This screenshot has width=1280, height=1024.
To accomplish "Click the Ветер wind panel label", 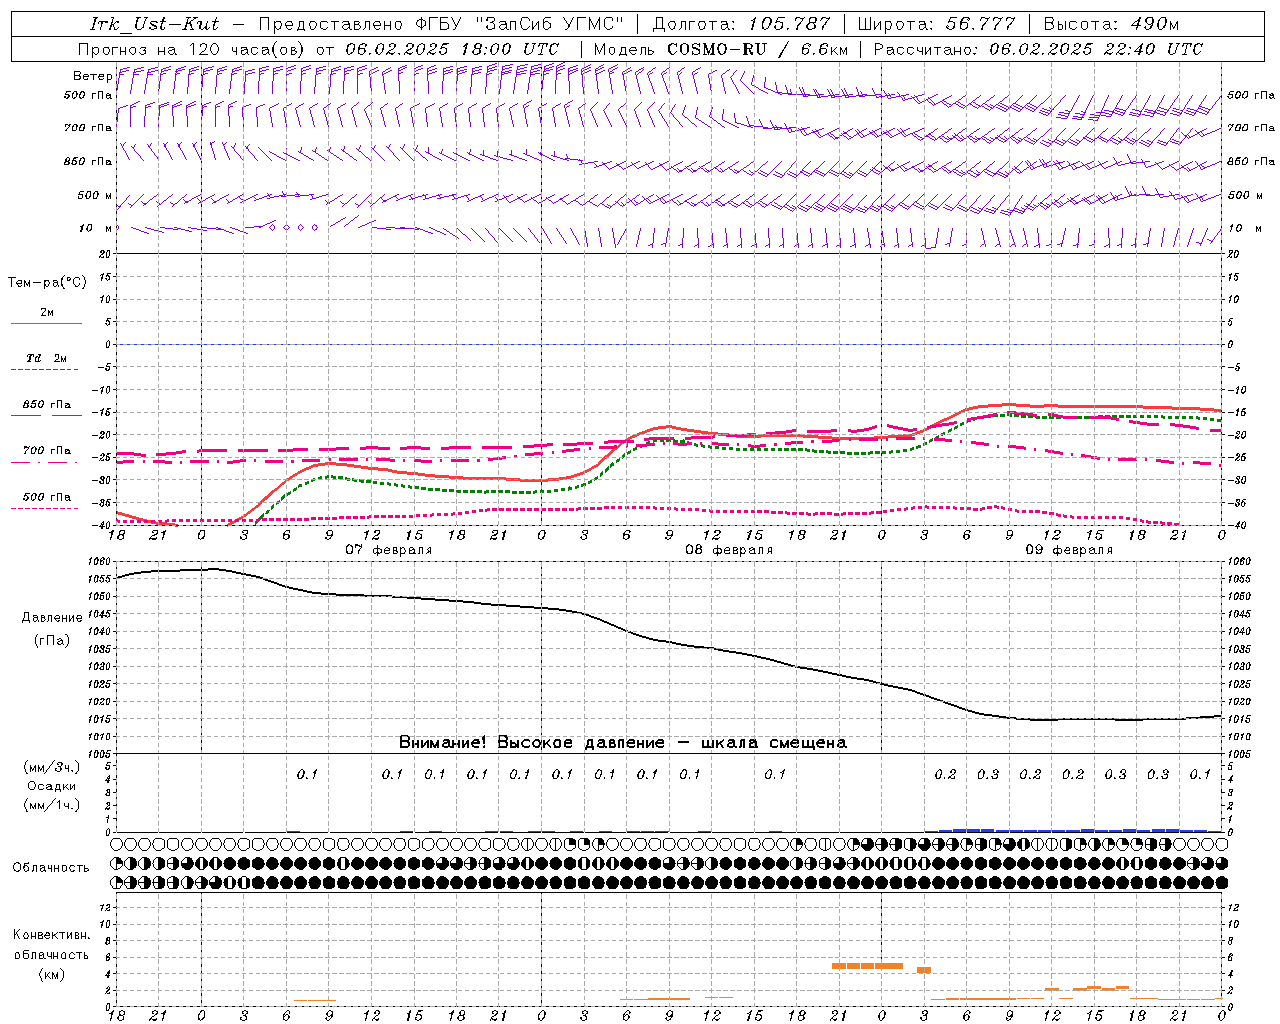I will [92, 76].
